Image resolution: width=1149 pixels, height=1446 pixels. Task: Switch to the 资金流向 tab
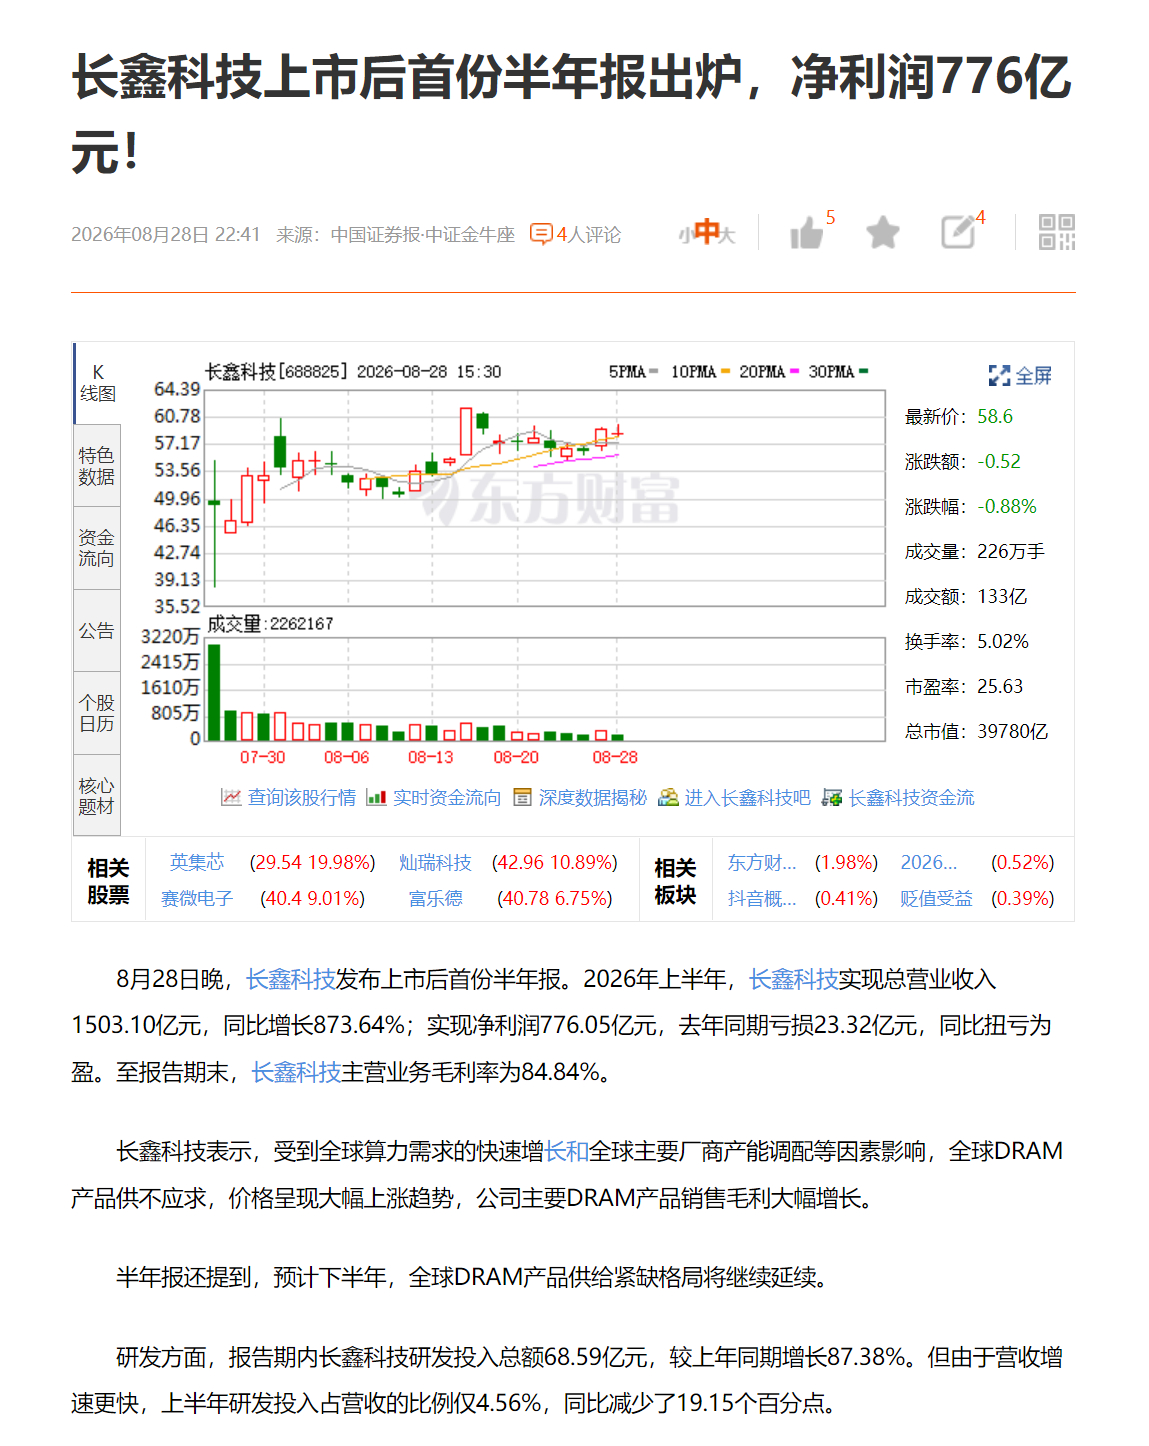coord(97,548)
